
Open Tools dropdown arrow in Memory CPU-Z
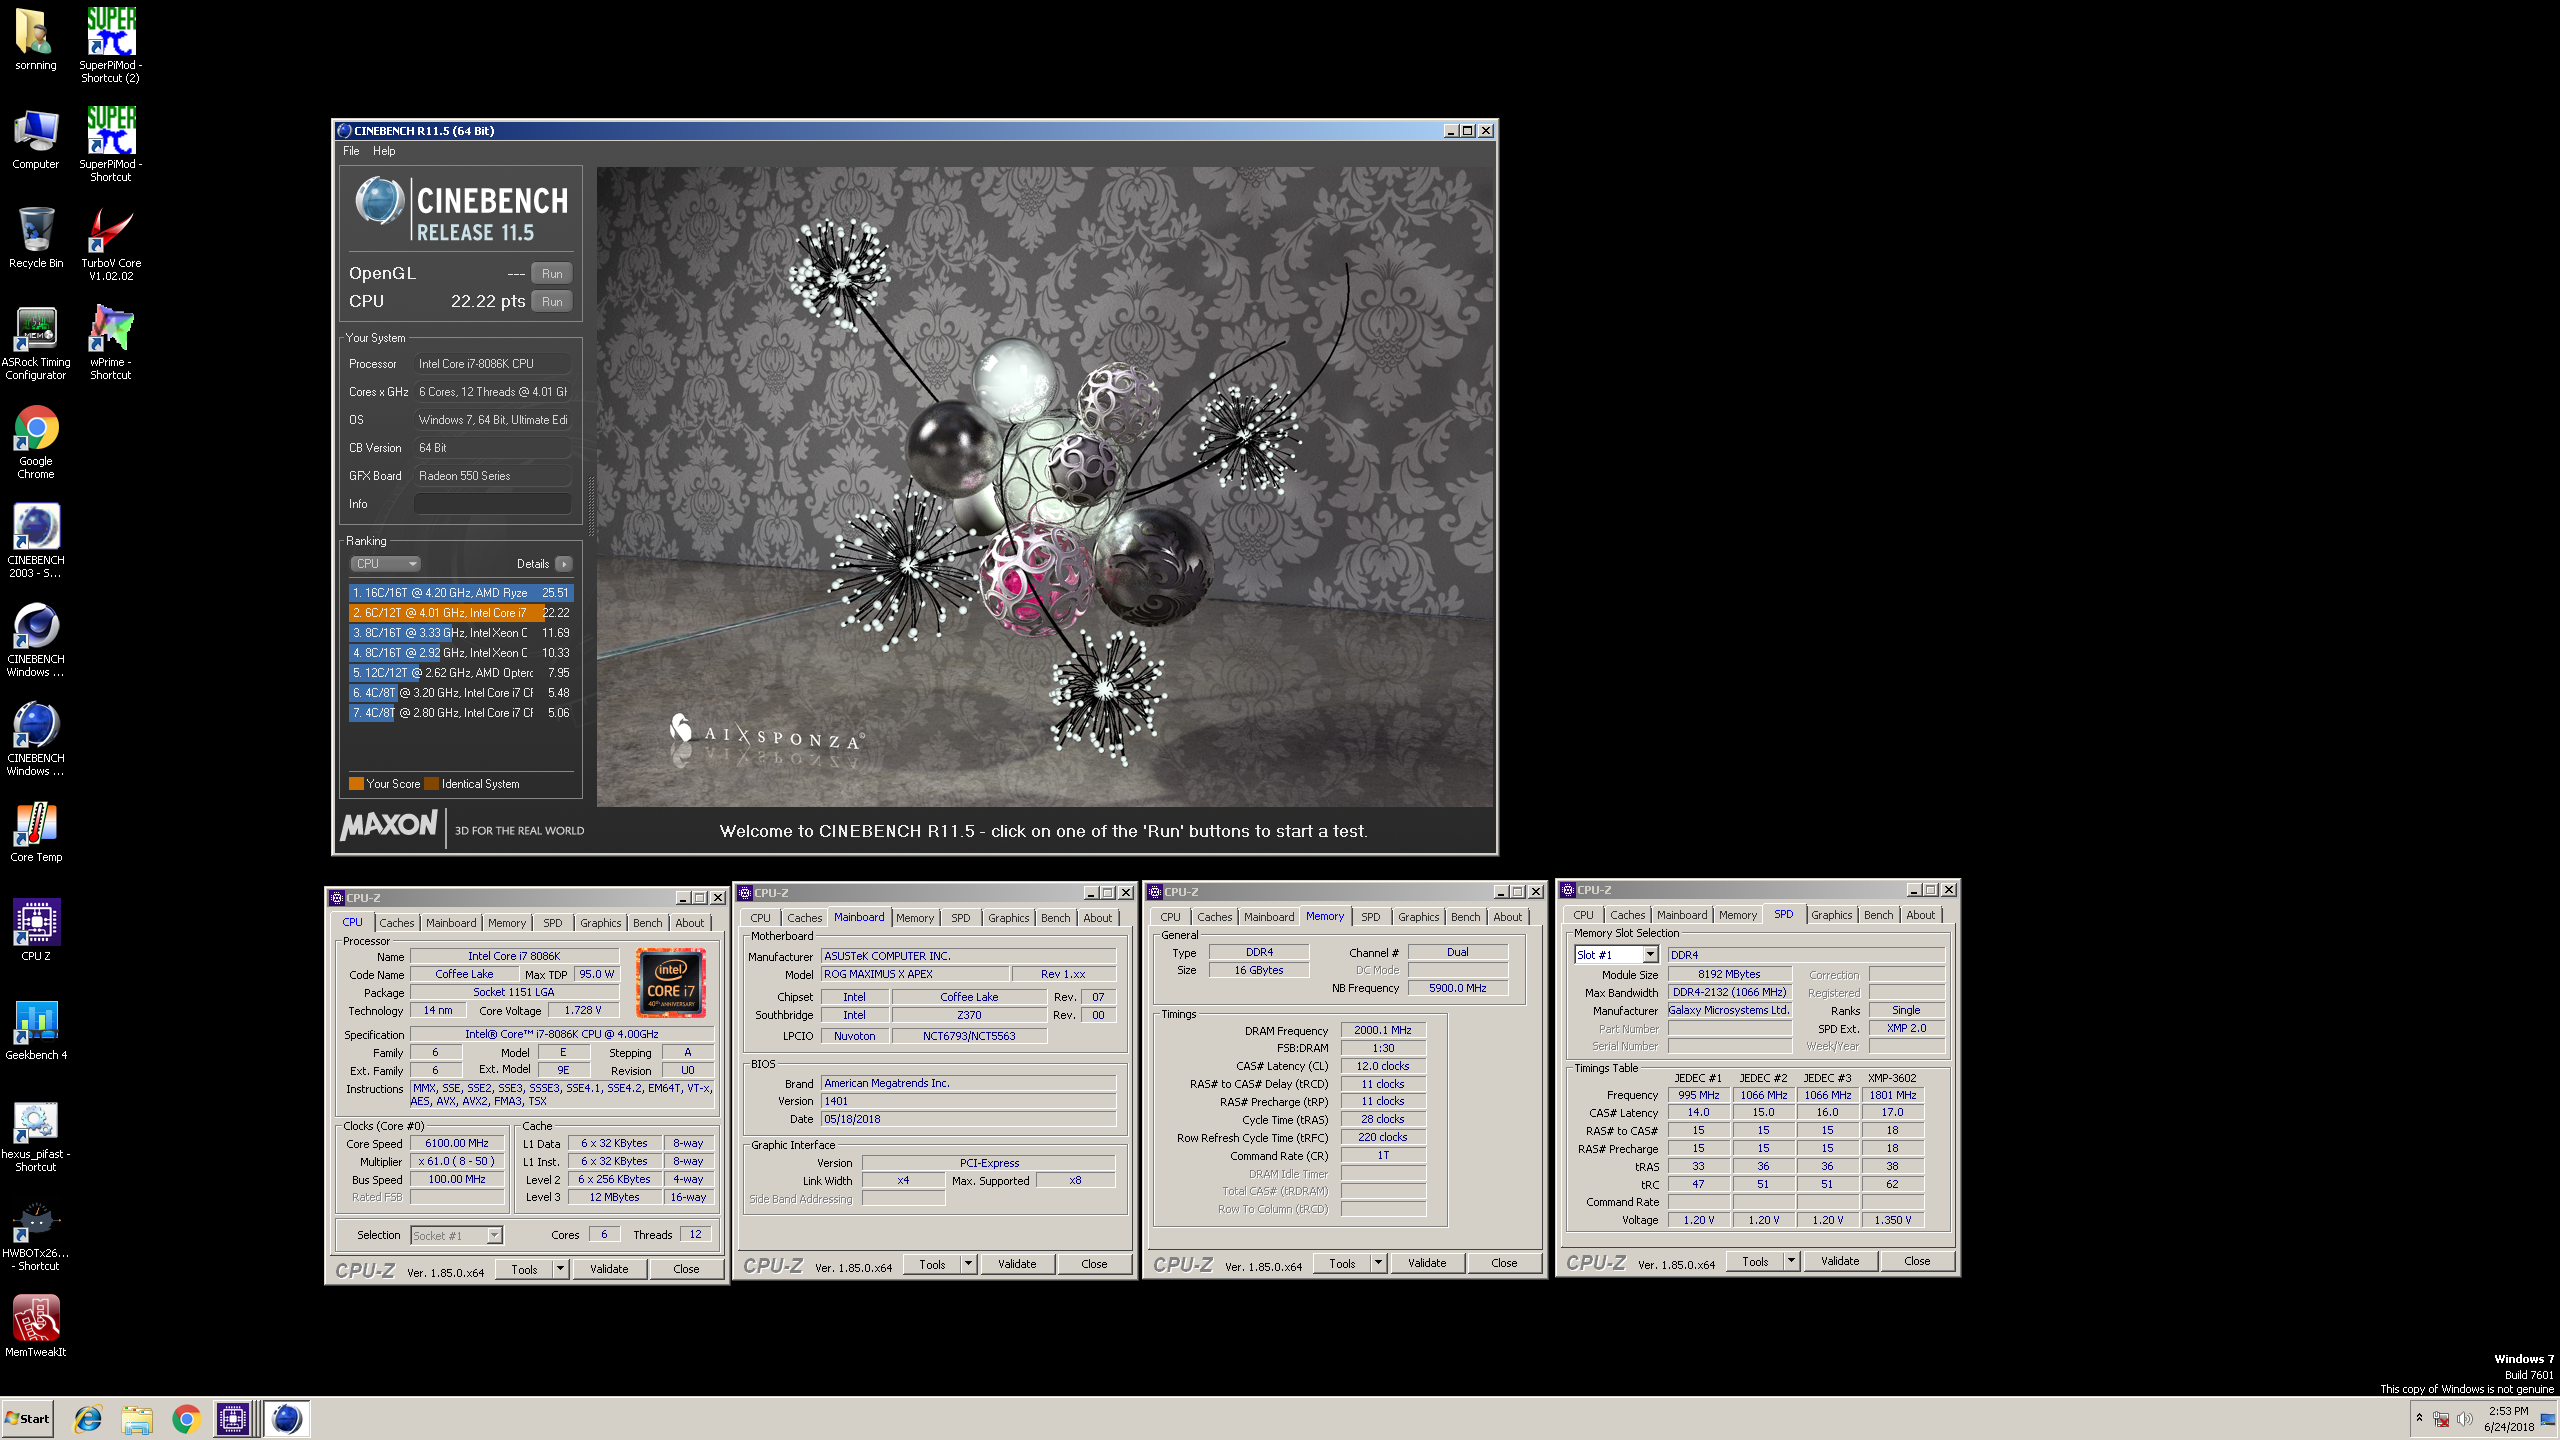[x=1379, y=1264]
